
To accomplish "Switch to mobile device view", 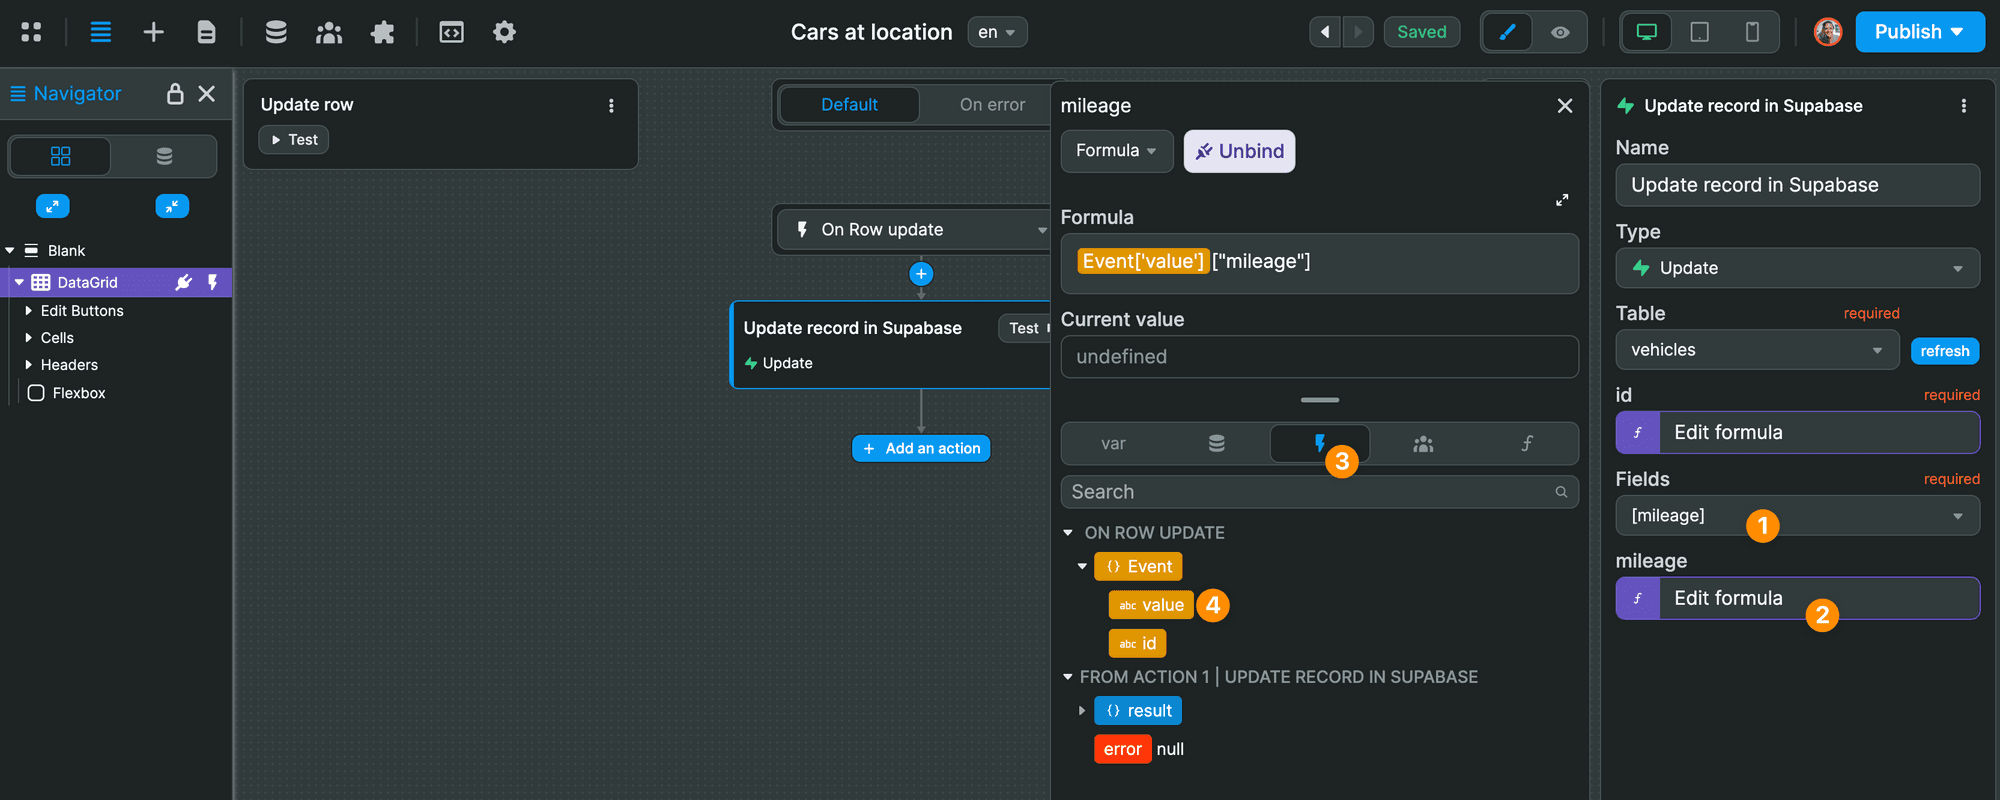I will [x=1752, y=32].
